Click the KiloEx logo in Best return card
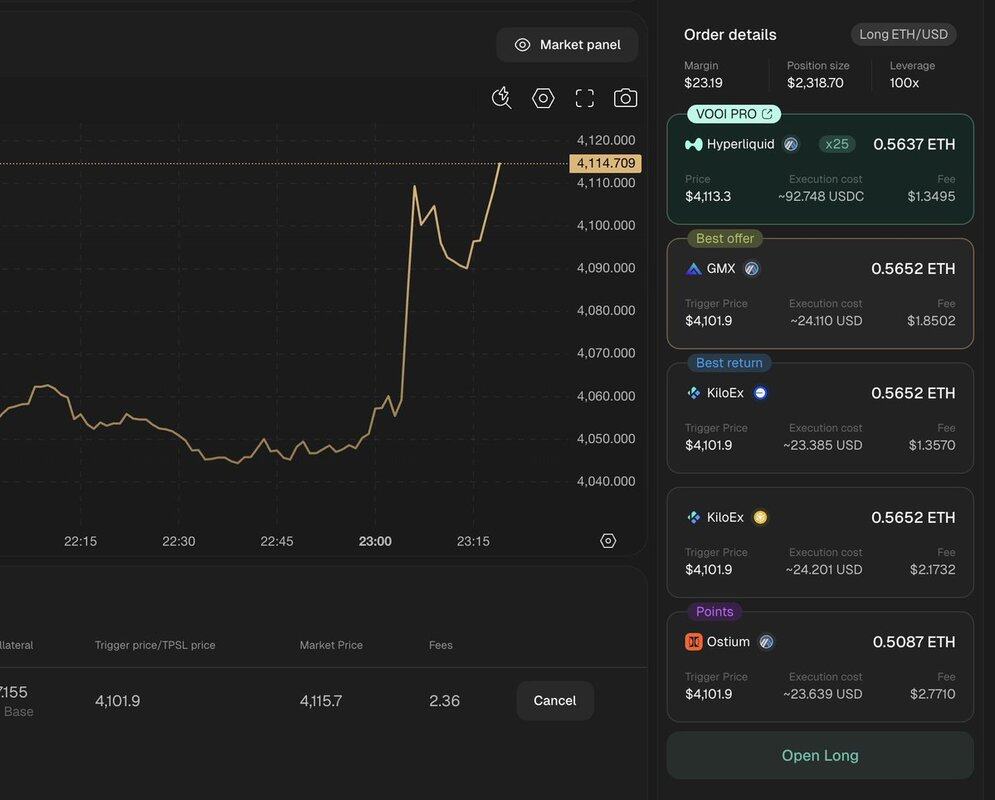Screen dimensions: 995x800 [694, 393]
